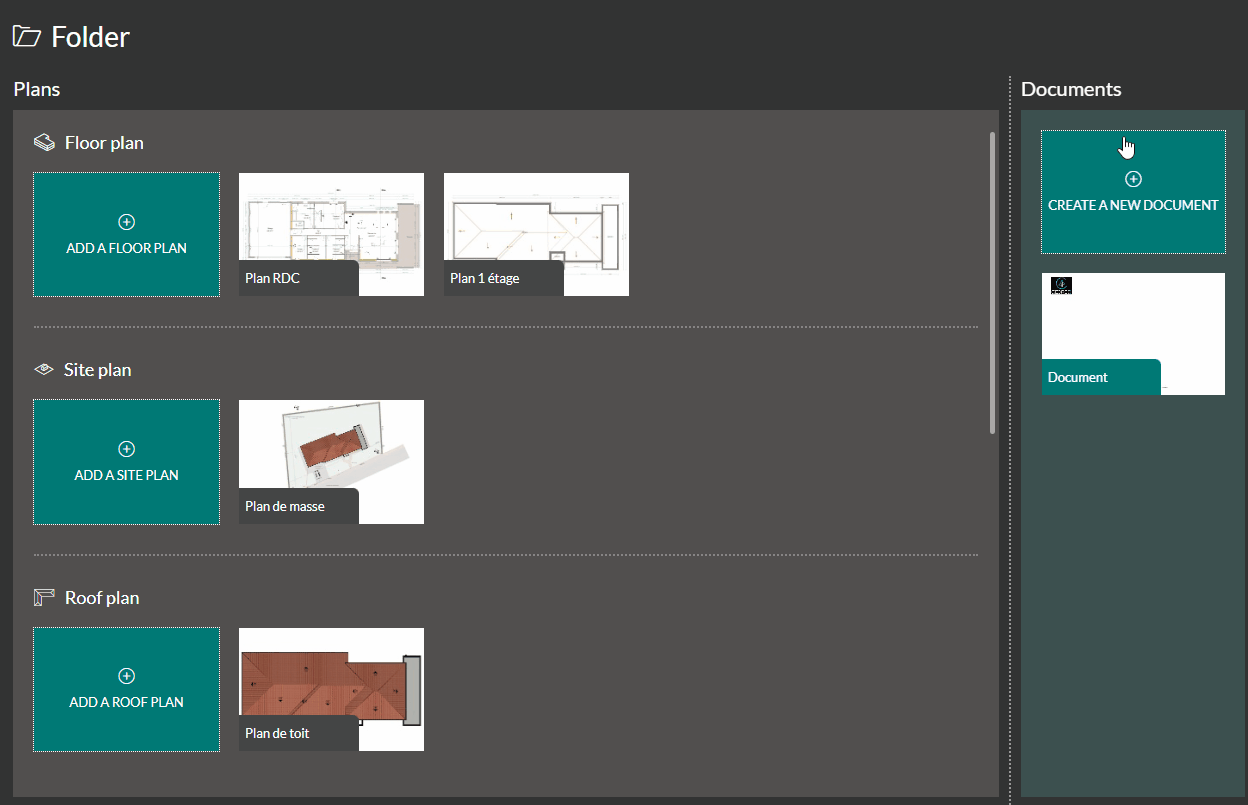Click the Floor plan section heading text

click(x=104, y=143)
